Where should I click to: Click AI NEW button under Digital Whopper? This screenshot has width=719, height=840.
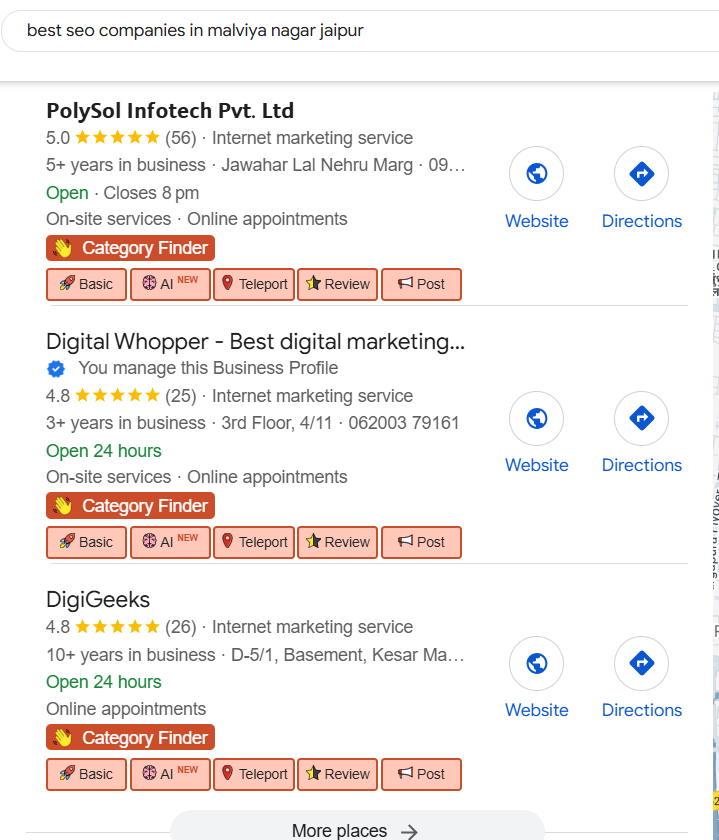pos(170,542)
